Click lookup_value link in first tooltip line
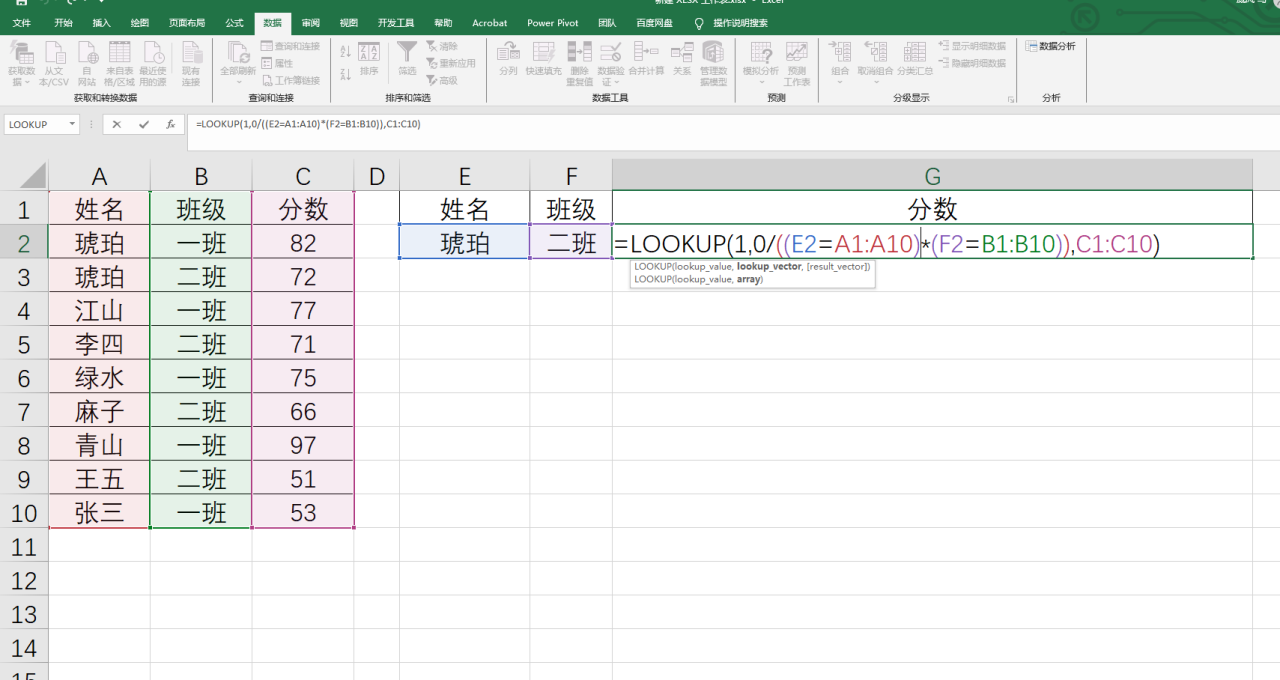 704,267
